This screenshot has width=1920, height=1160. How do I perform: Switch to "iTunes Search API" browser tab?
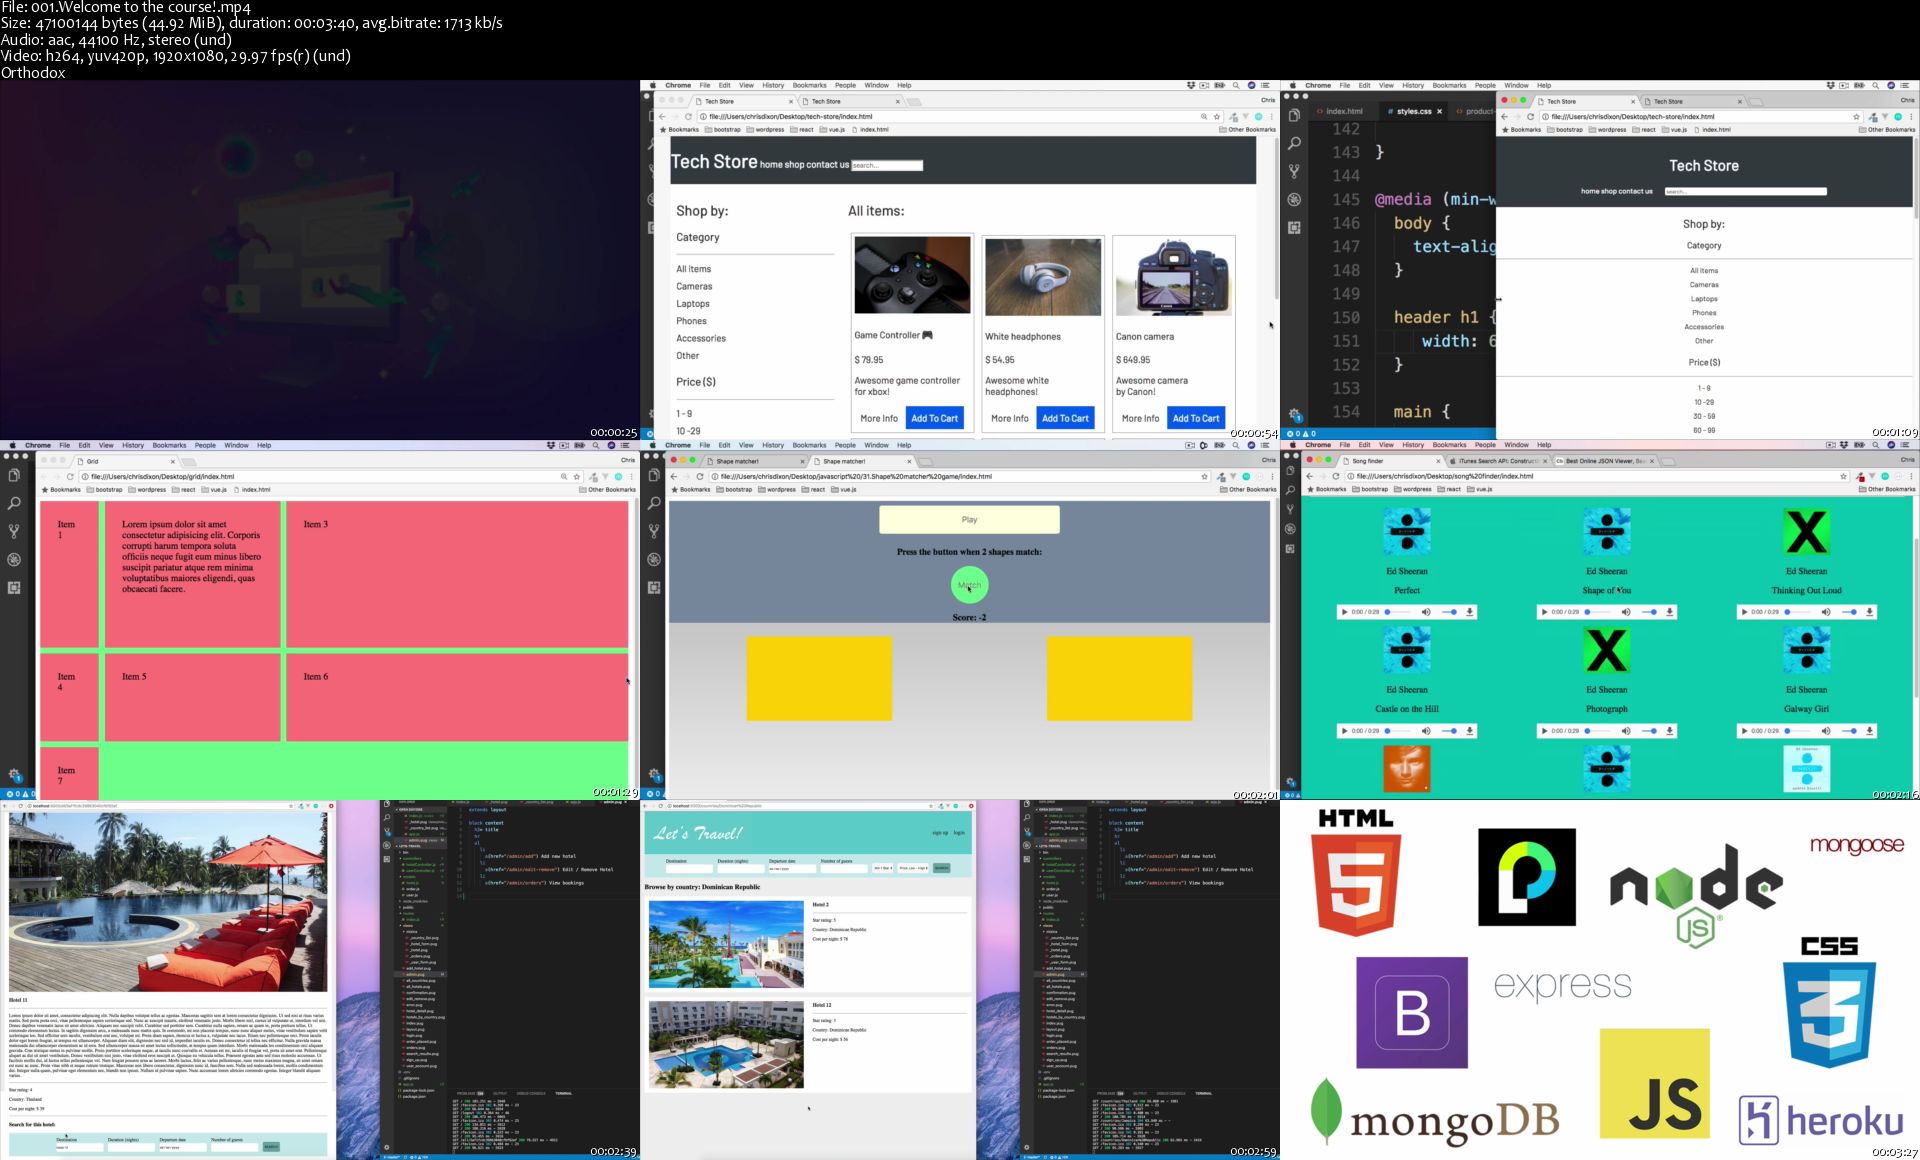point(1496,461)
